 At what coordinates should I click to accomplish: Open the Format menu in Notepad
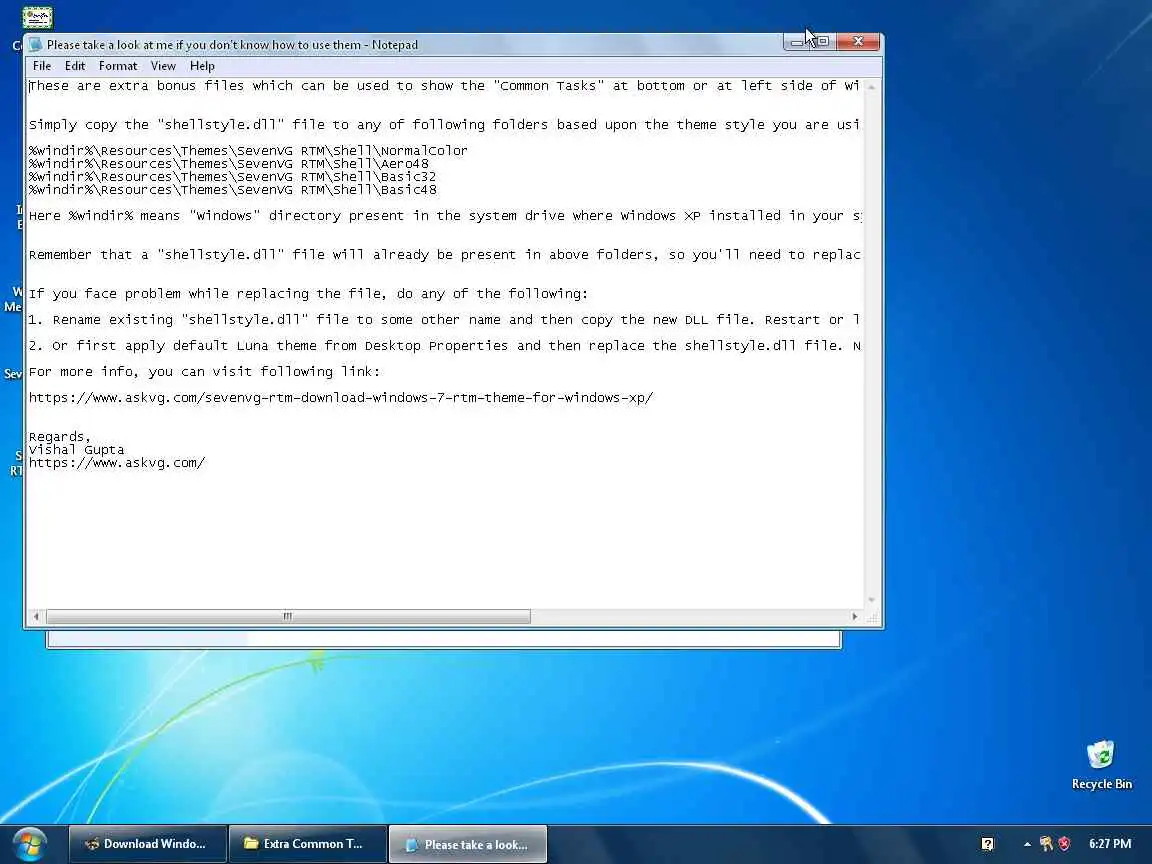(x=118, y=66)
